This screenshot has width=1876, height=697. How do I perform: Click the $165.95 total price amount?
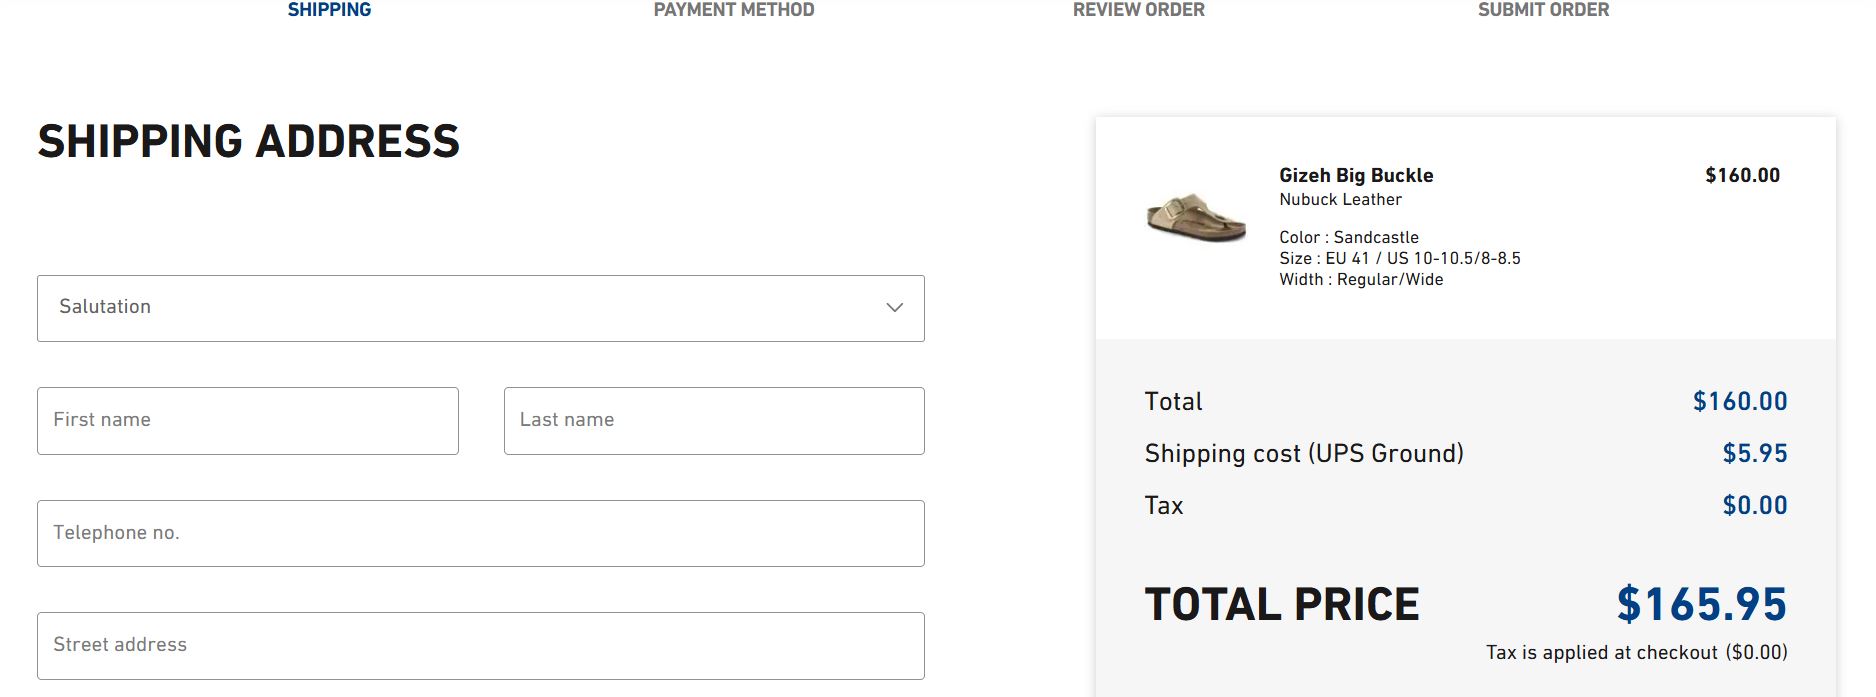click(1701, 604)
